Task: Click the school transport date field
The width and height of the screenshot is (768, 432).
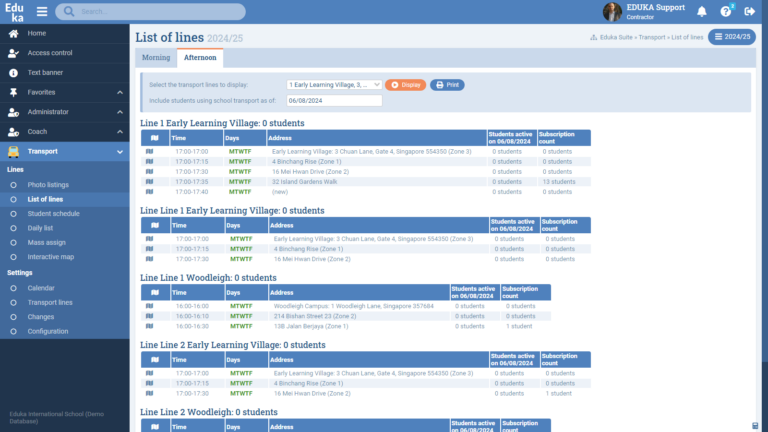Action: pos(333,101)
